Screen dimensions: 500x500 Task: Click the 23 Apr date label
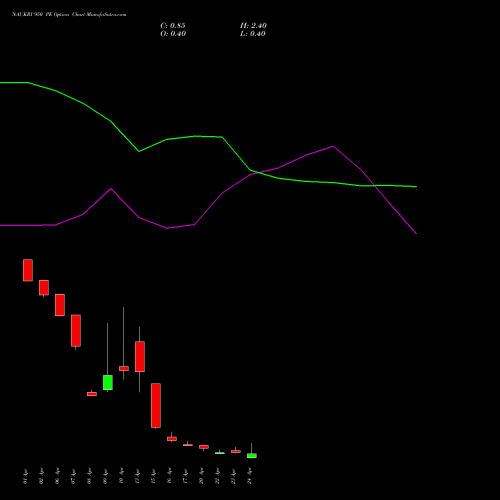point(234,476)
